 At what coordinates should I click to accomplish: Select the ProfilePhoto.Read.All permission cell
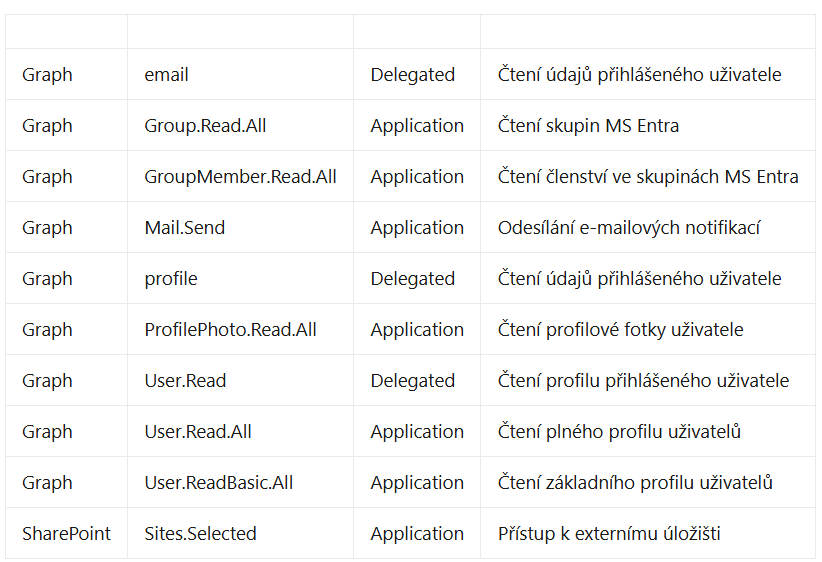pyautogui.click(x=230, y=330)
